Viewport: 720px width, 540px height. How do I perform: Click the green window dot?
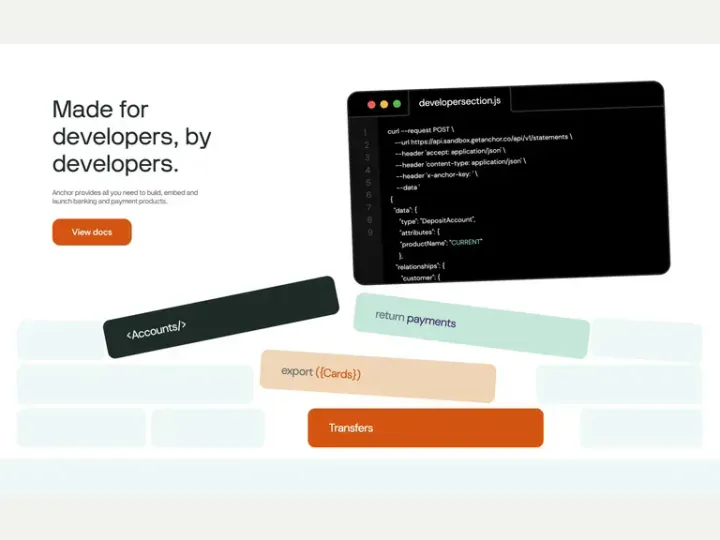tap(397, 104)
